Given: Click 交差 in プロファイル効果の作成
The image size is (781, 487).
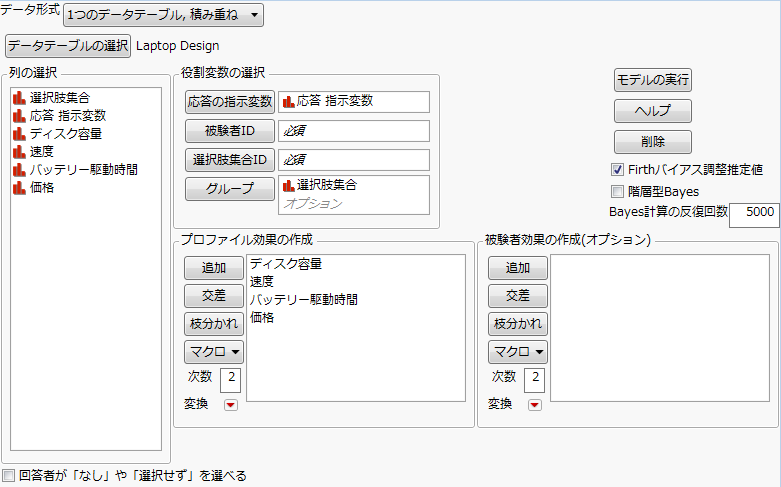Looking at the screenshot, I should tap(214, 296).
